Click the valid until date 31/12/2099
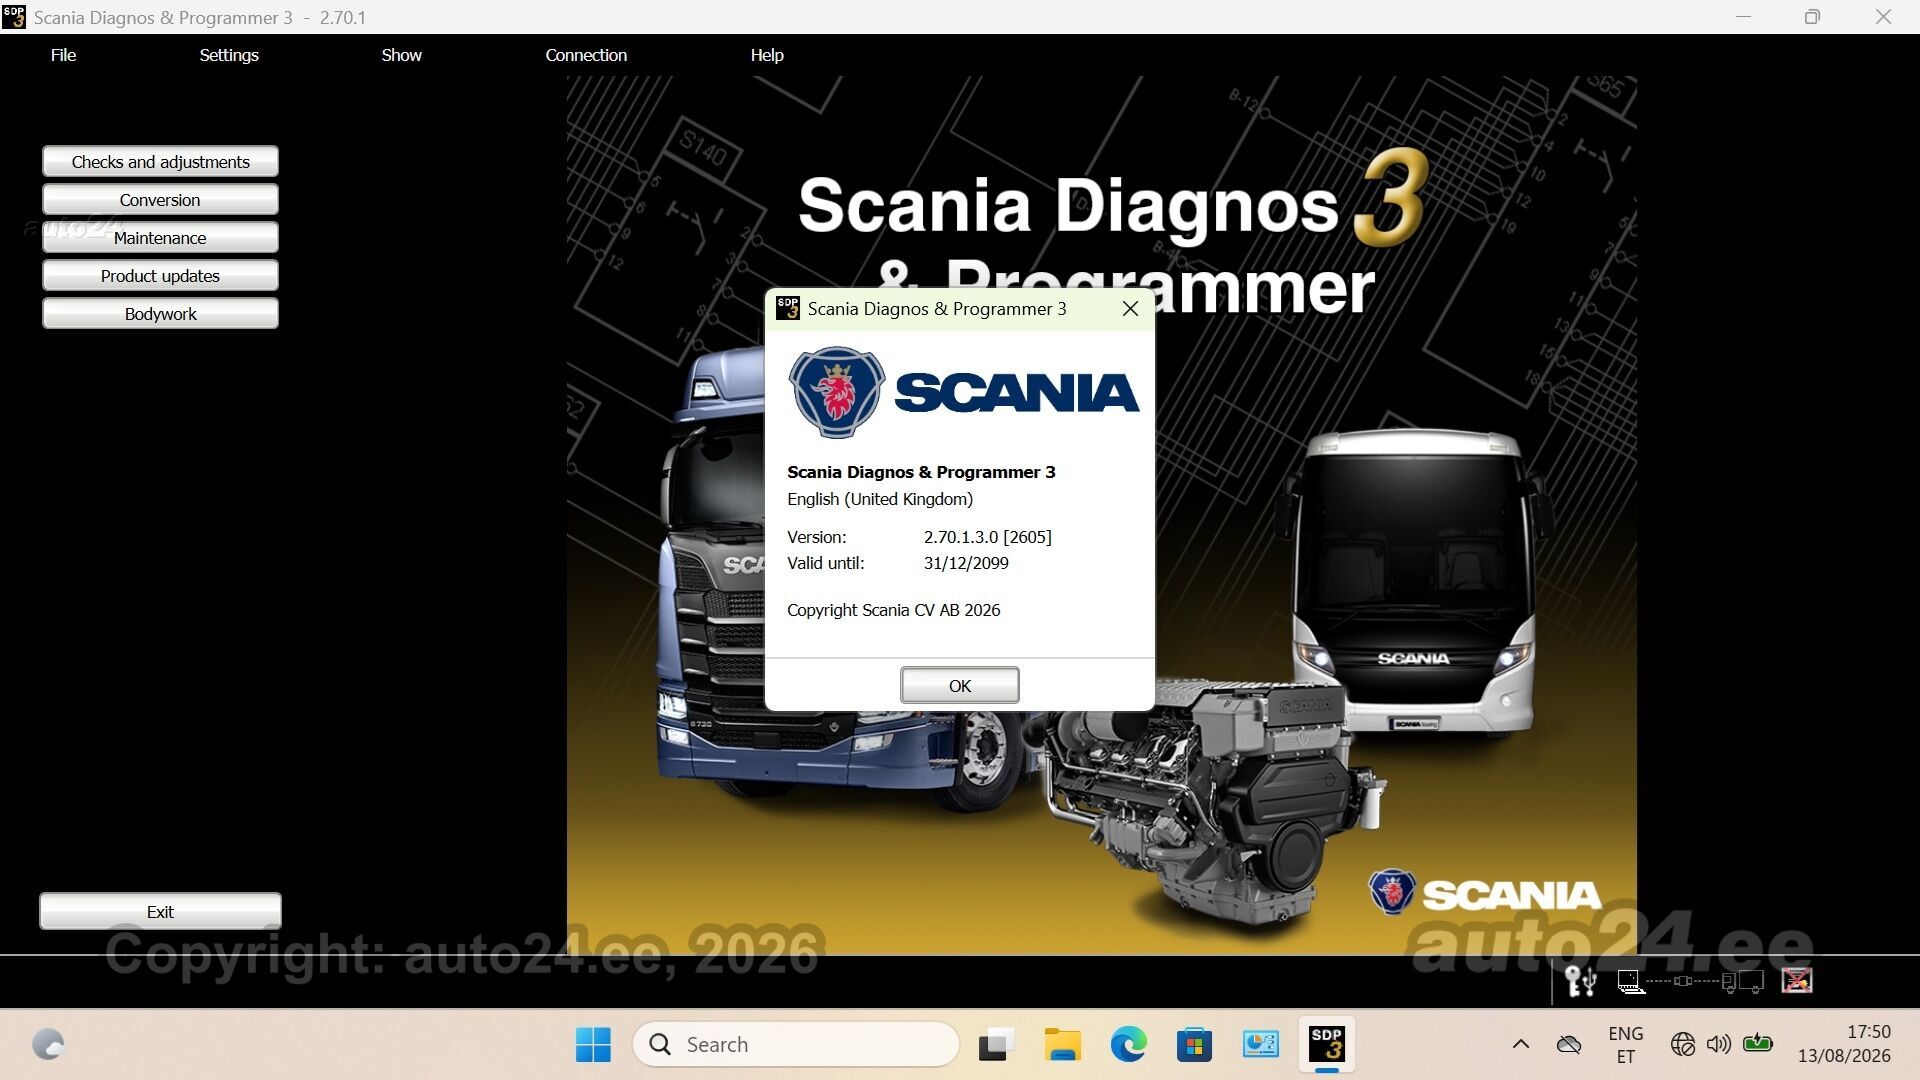The height and width of the screenshot is (1080, 1920). click(x=966, y=563)
